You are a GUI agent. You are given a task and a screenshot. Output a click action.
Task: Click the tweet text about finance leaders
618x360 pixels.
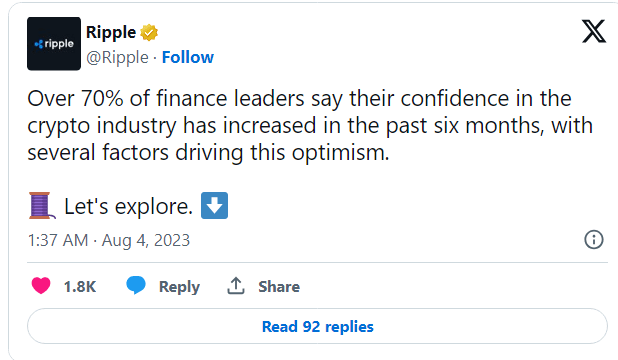point(310,125)
